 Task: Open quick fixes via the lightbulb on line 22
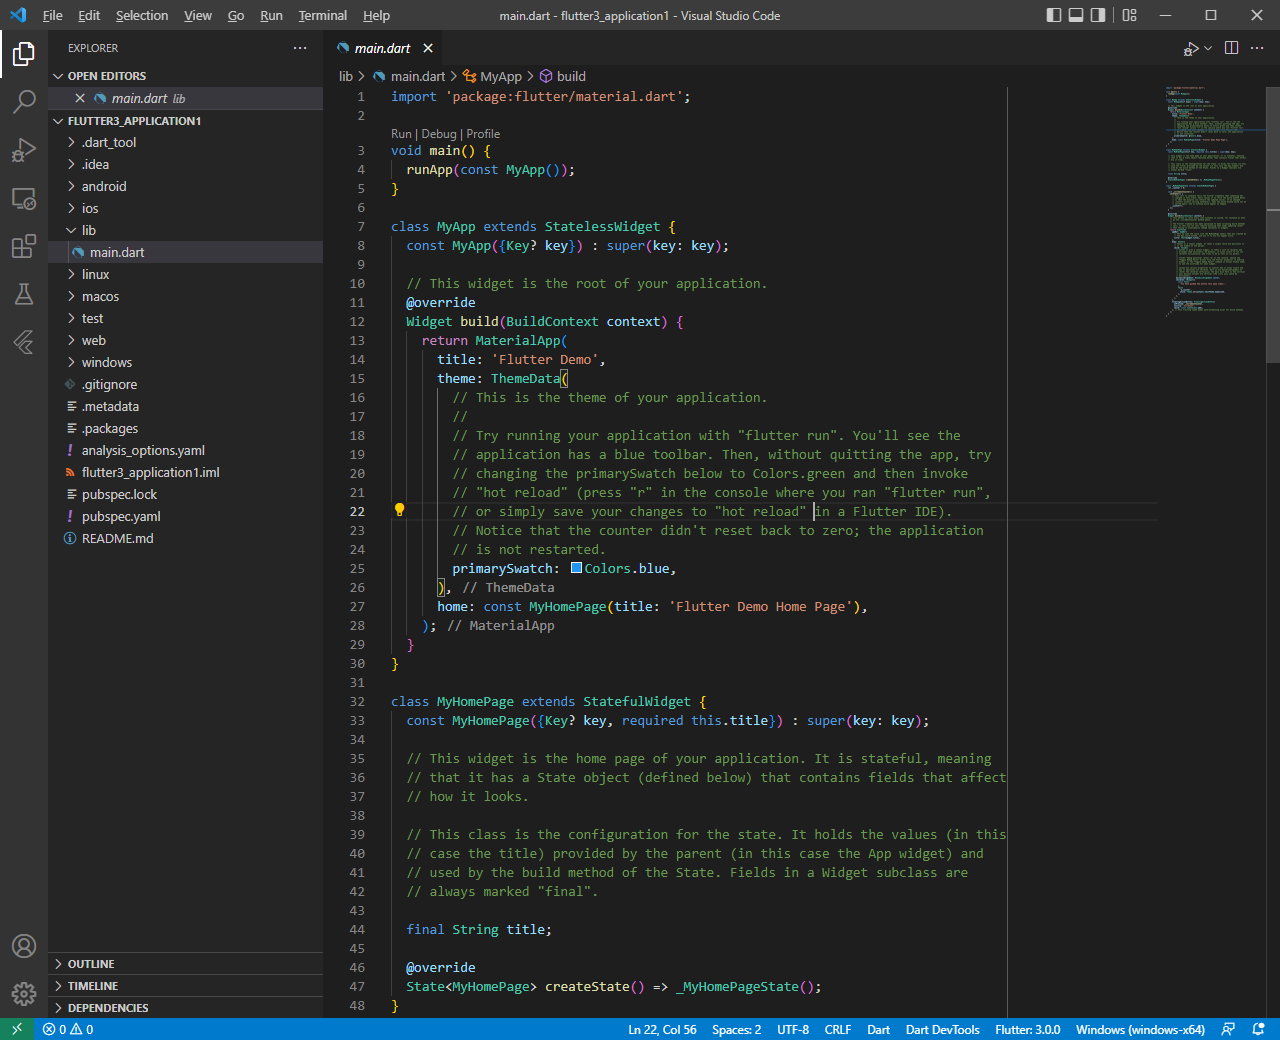tap(399, 510)
